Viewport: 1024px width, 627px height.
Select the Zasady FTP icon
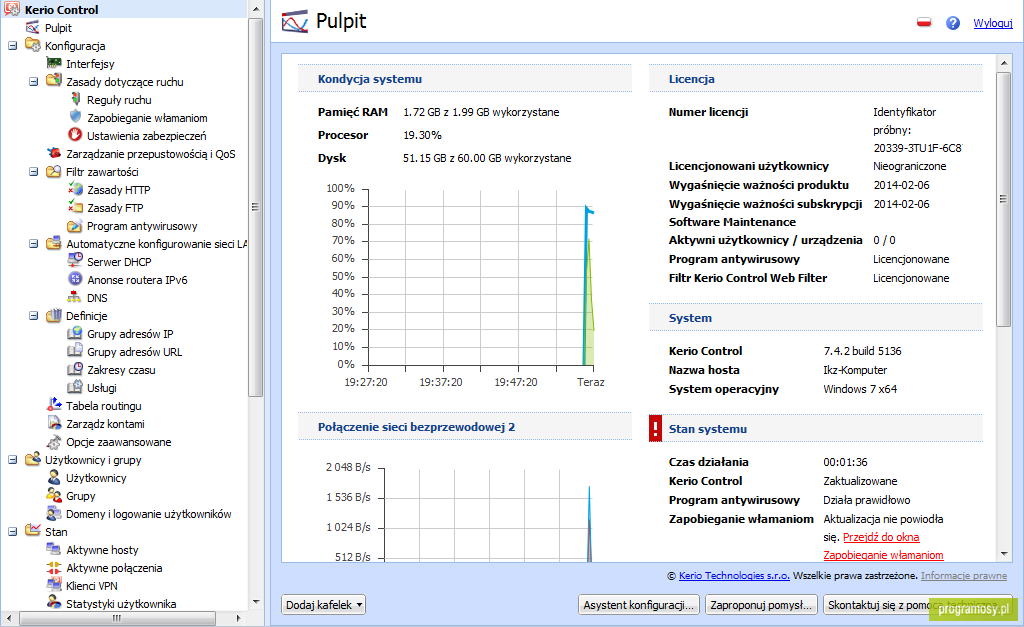point(75,207)
